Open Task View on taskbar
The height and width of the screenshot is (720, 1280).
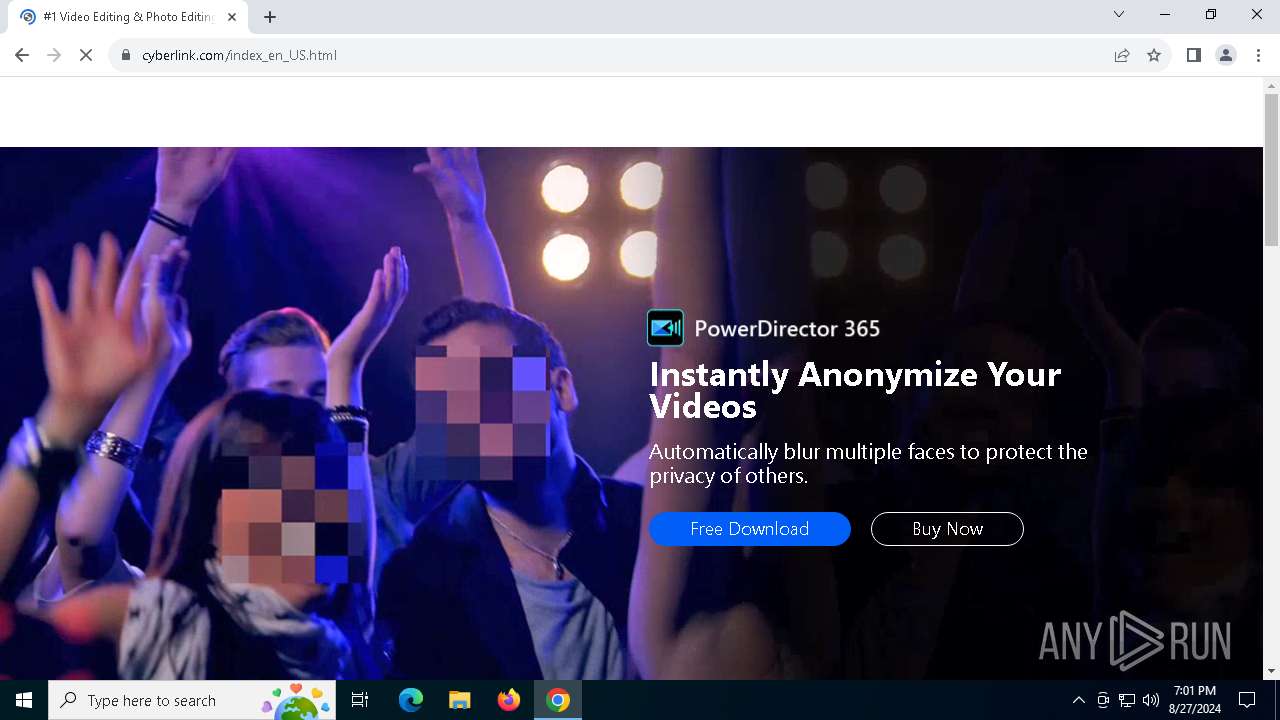pos(360,700)
